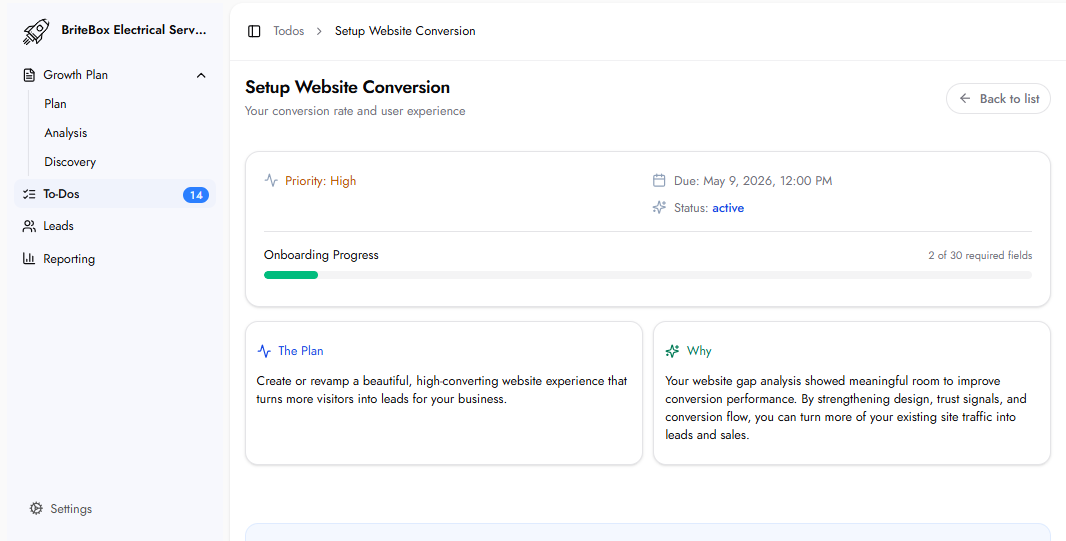
Task: Click the Onboarding Progress bar
Action: point(647,275)
